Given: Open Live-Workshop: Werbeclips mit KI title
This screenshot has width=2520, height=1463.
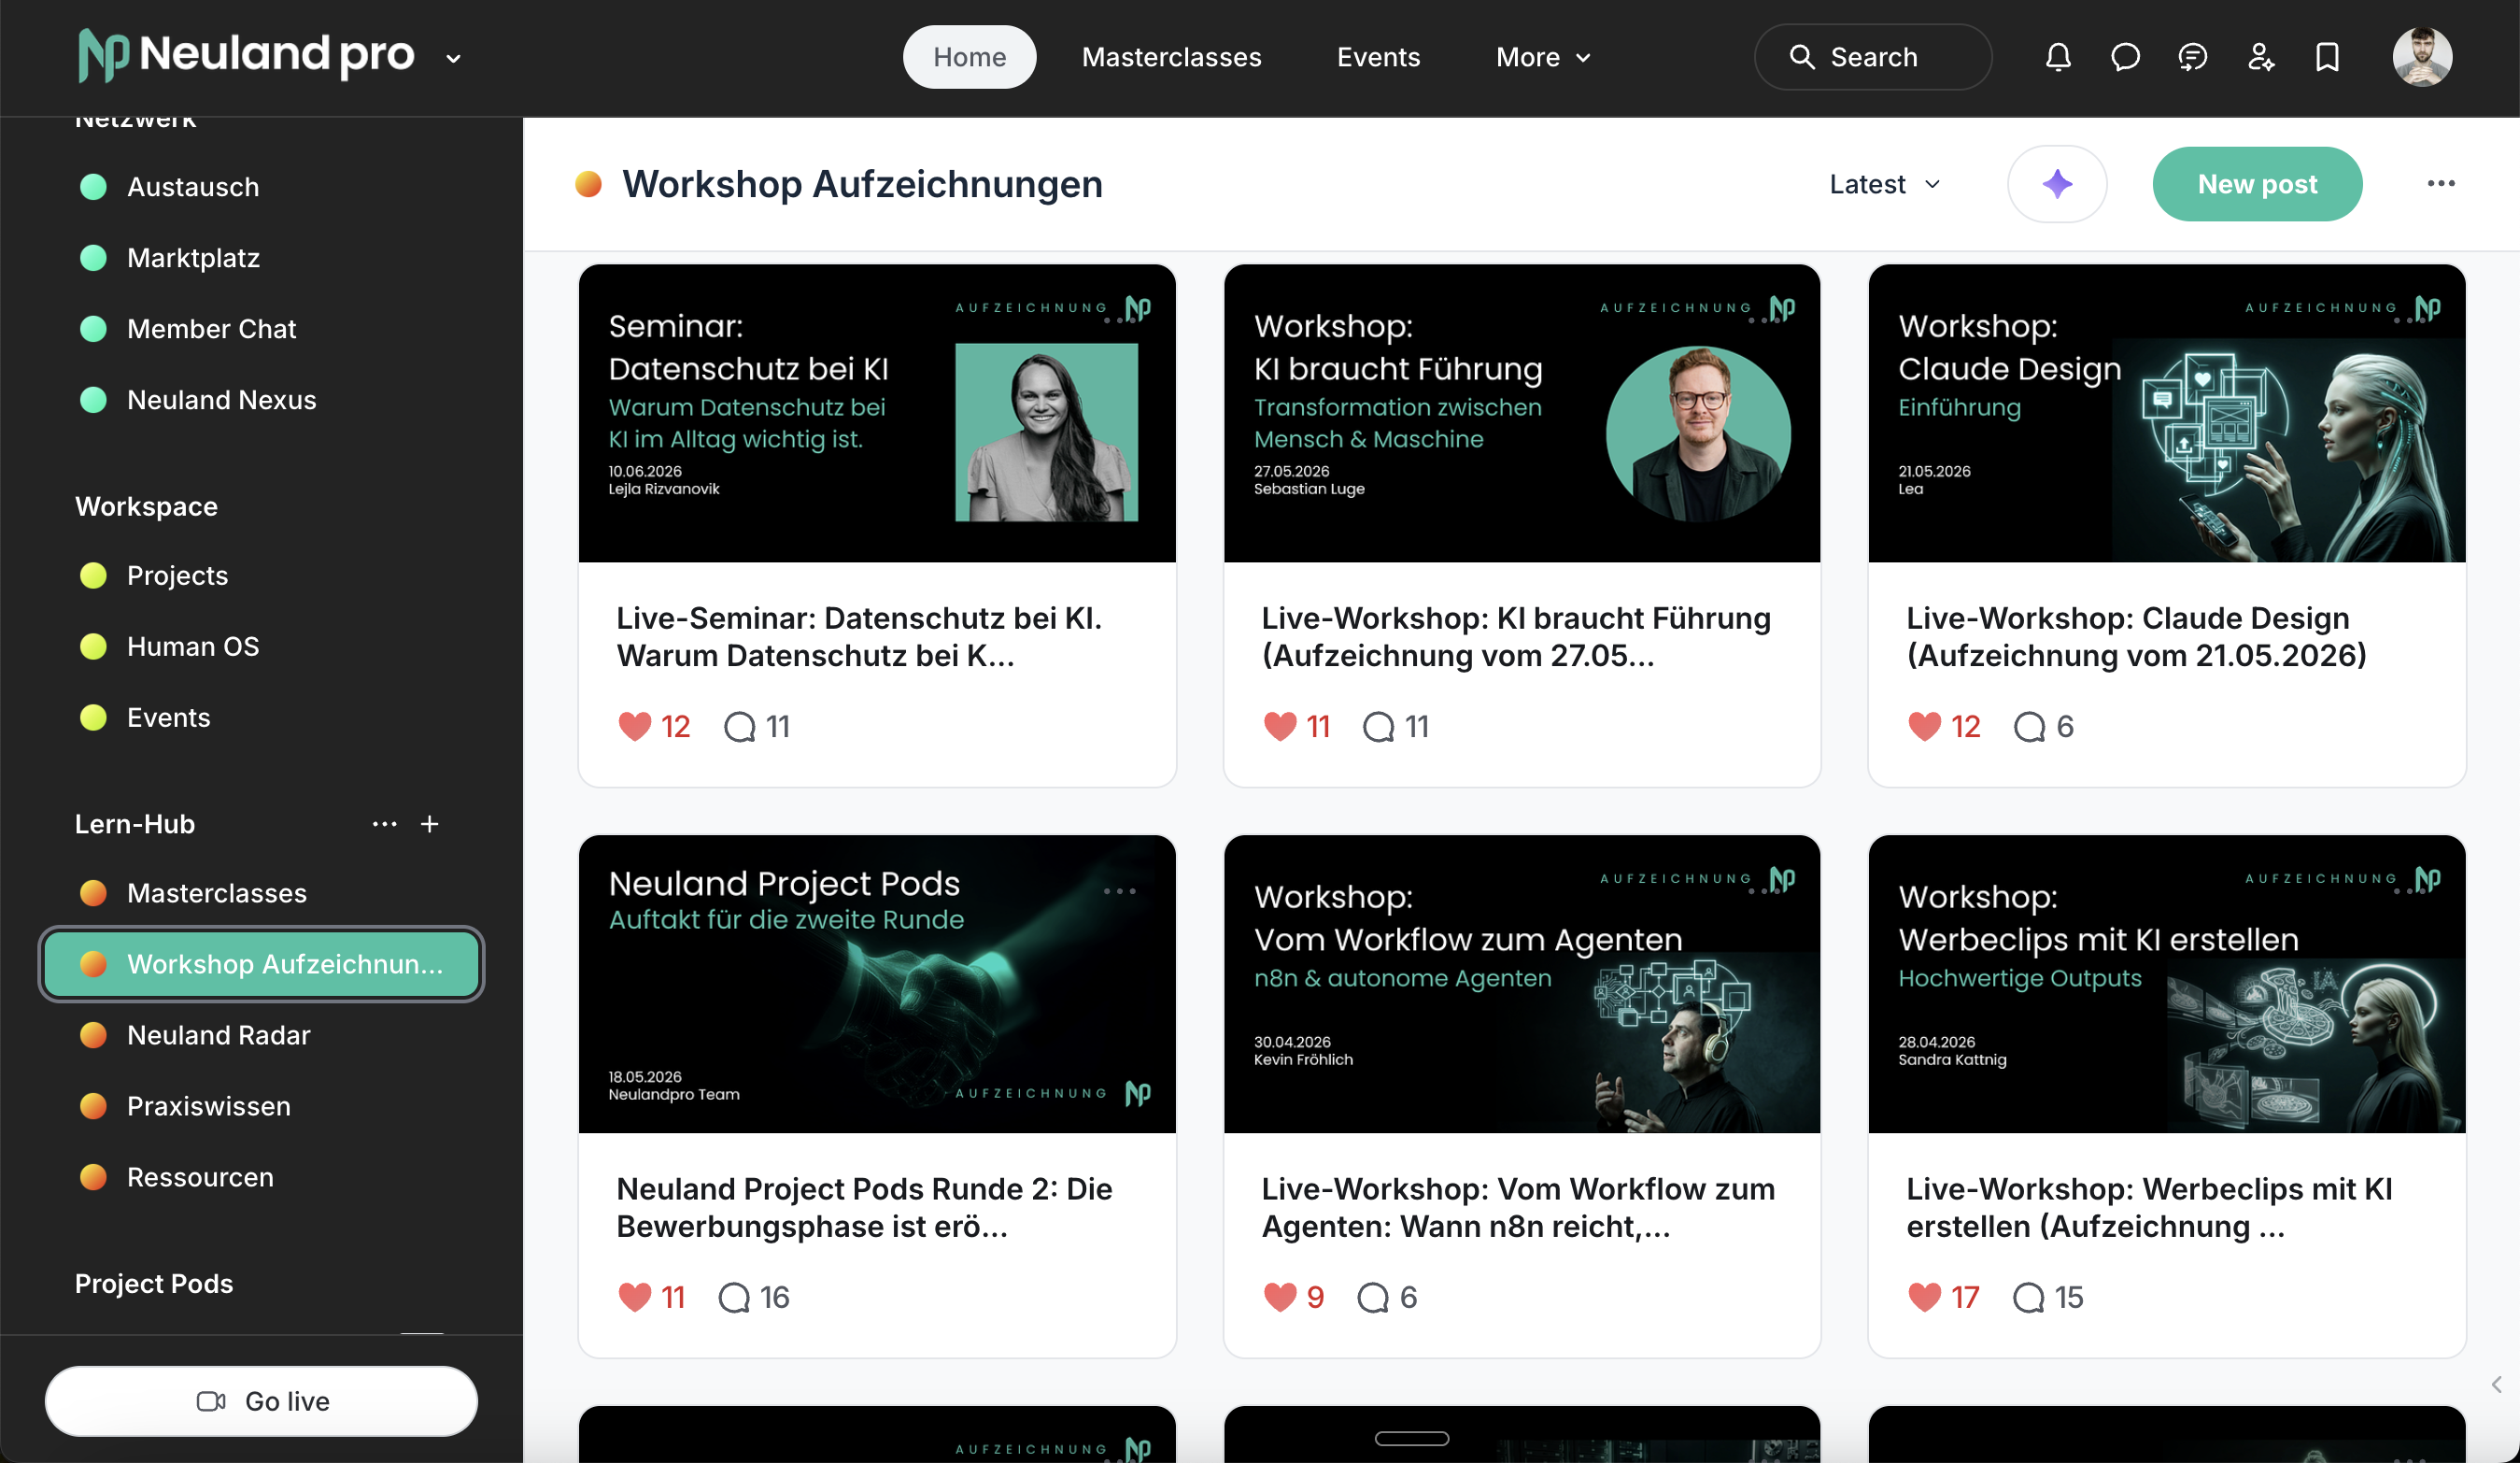Looking at the screenshot, I should click(x=2149, y=1208).
